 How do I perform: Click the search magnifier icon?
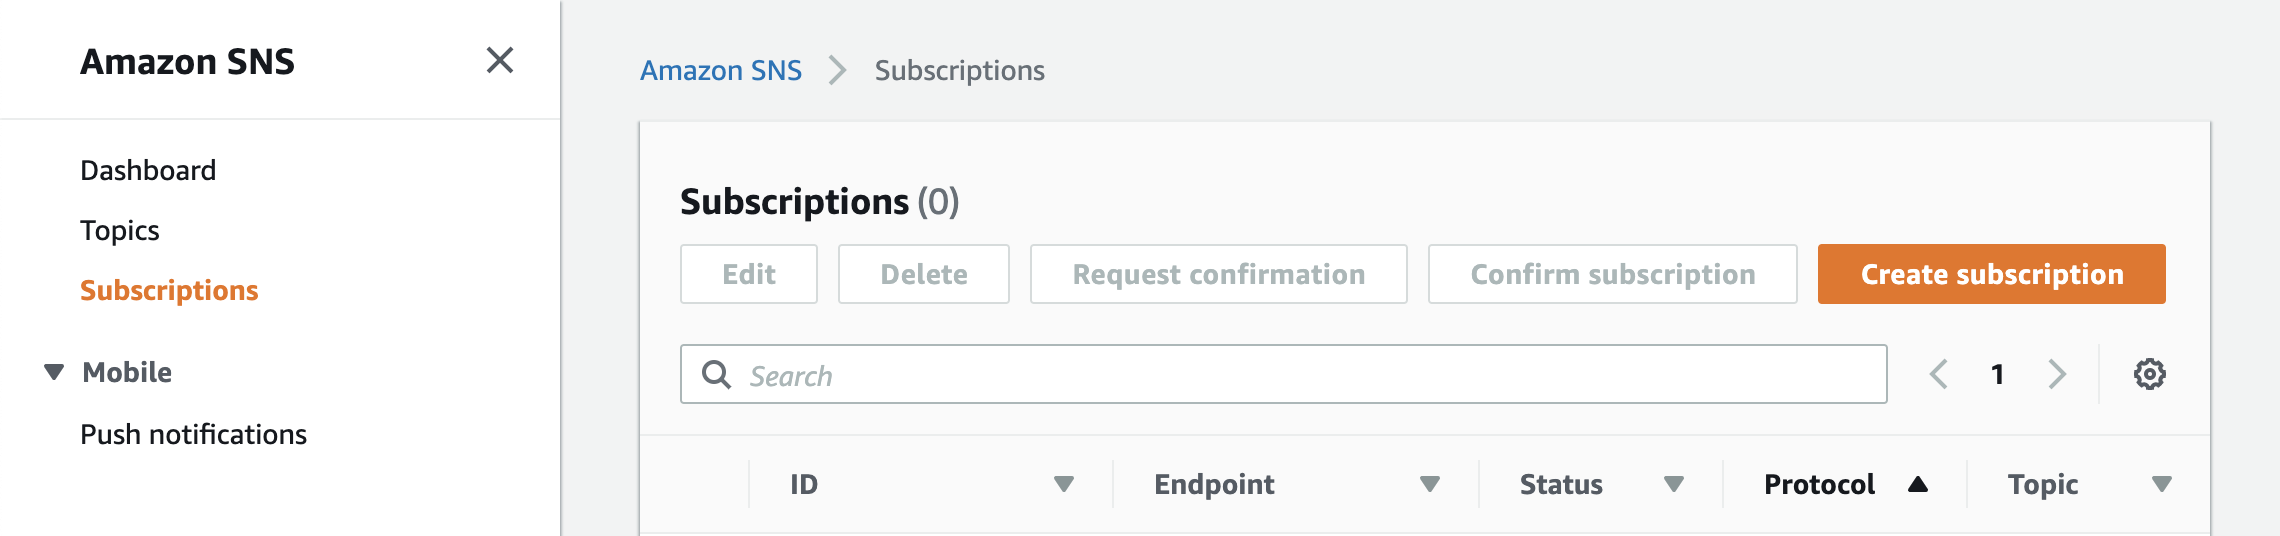[x=716, y=375]
